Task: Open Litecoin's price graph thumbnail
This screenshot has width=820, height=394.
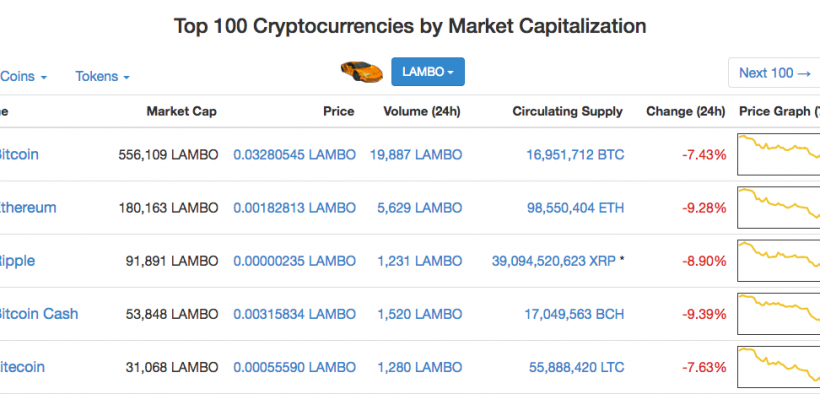Action: click(779, 367)
